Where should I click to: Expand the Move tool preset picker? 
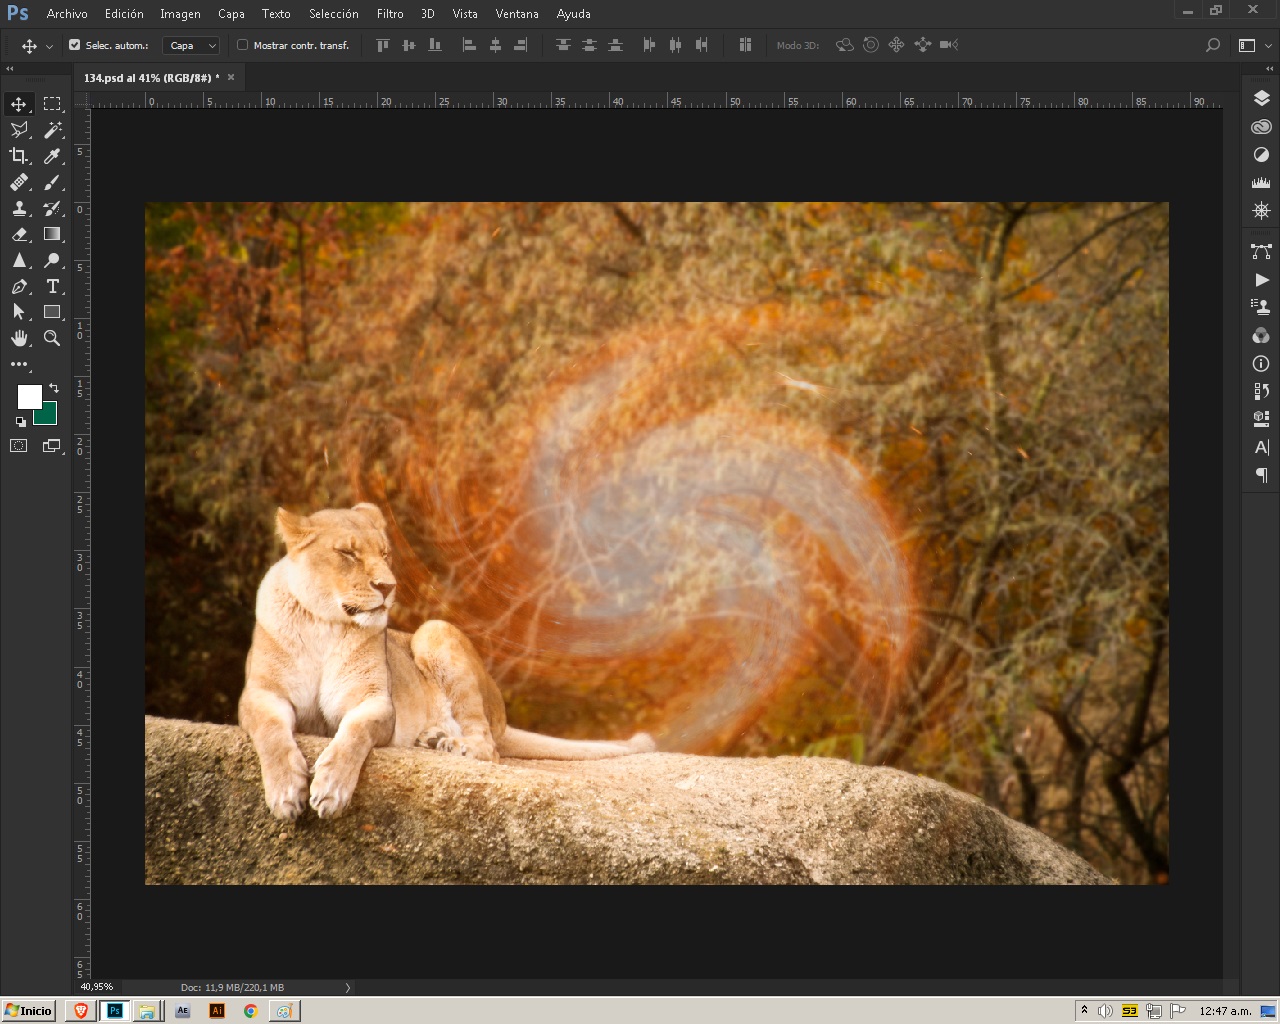click(49, 46)
